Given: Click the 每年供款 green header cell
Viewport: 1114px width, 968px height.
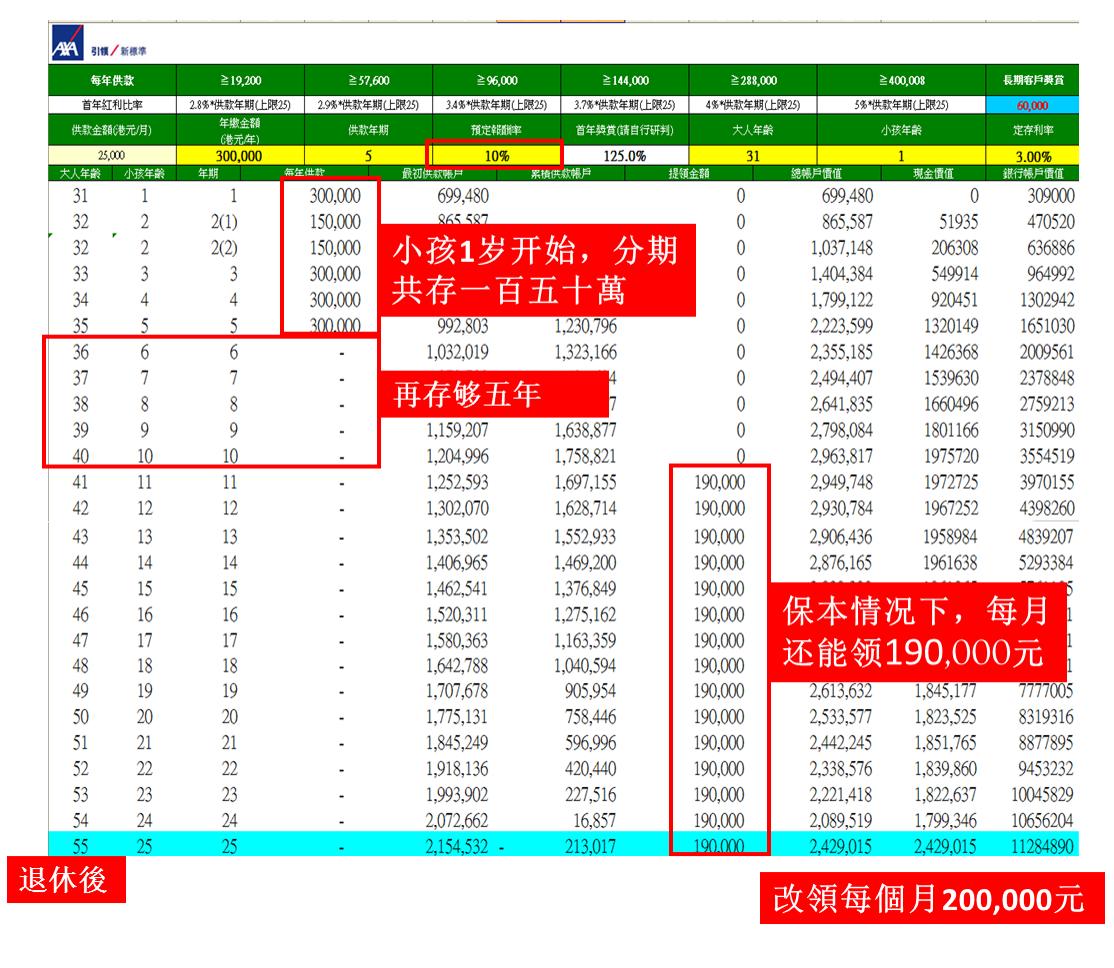Looking at the screenshot, I should pos(112,81).
